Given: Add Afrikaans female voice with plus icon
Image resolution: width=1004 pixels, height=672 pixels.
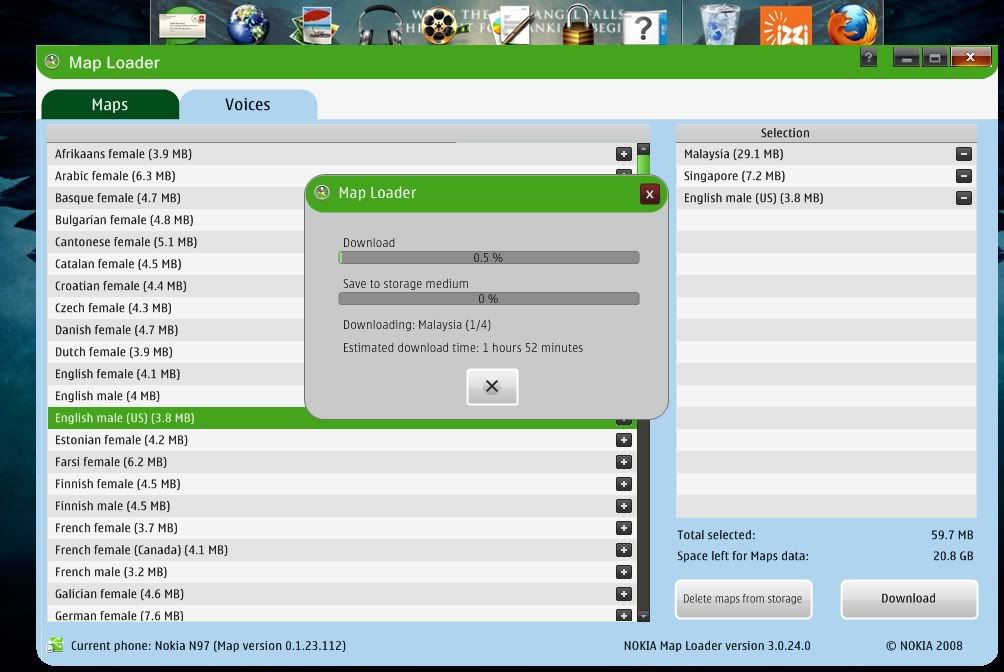Looking at the screenshot, I should tap(624, 154).
